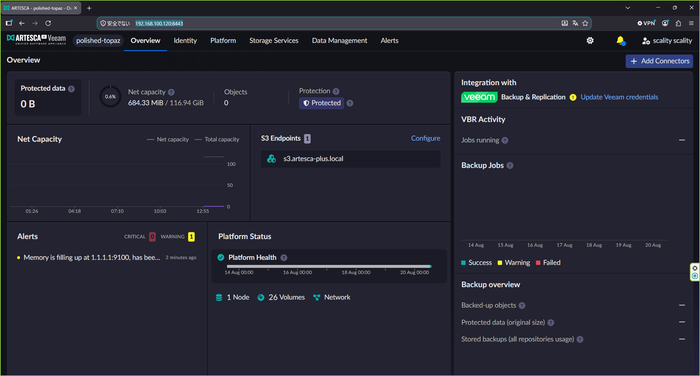Open the Alerts tab
Screen dimensions: 700x376
click(389, 41)
